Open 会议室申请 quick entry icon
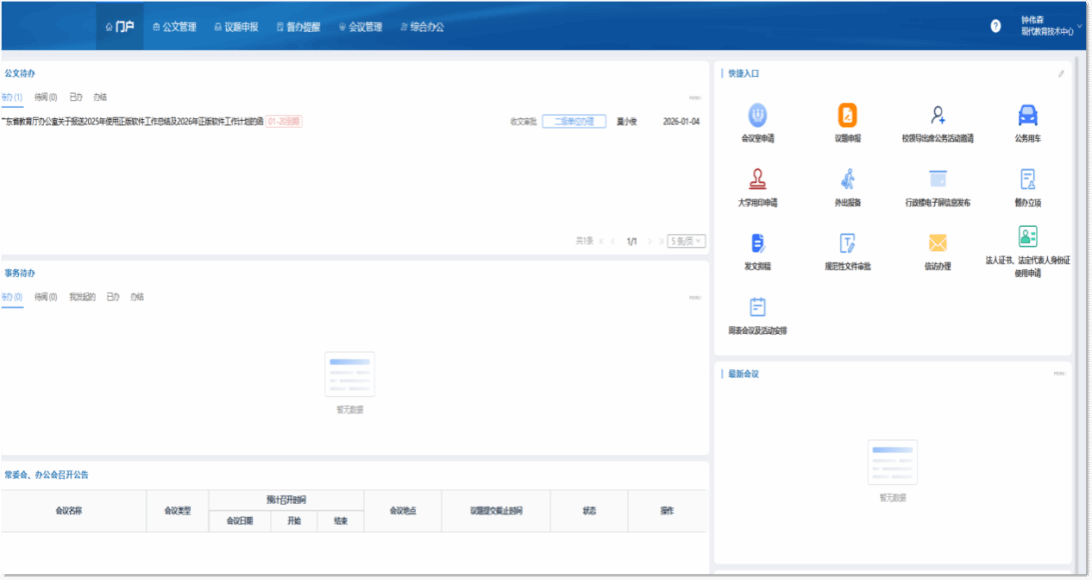Viewport: 1092px width, 580px height. 757,114
